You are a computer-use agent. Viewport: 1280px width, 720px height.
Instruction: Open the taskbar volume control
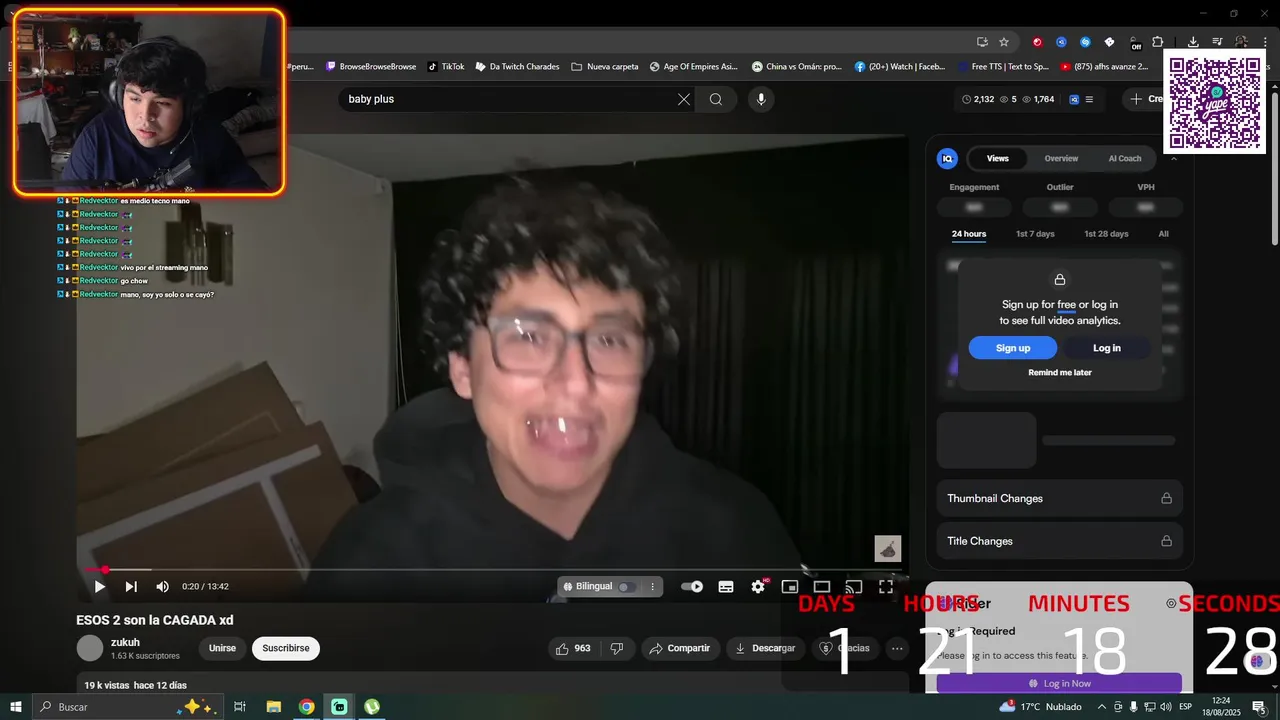pos(1167,707)
